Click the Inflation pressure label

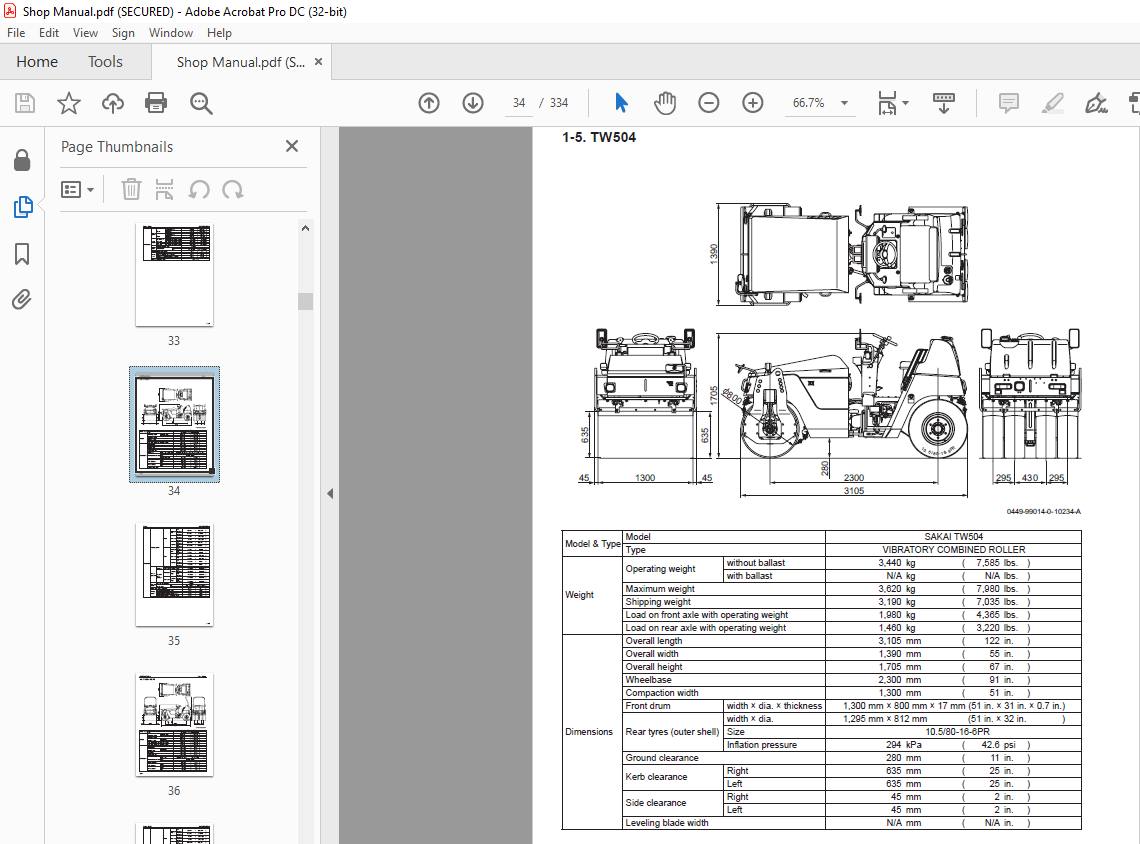pos(762,744)
